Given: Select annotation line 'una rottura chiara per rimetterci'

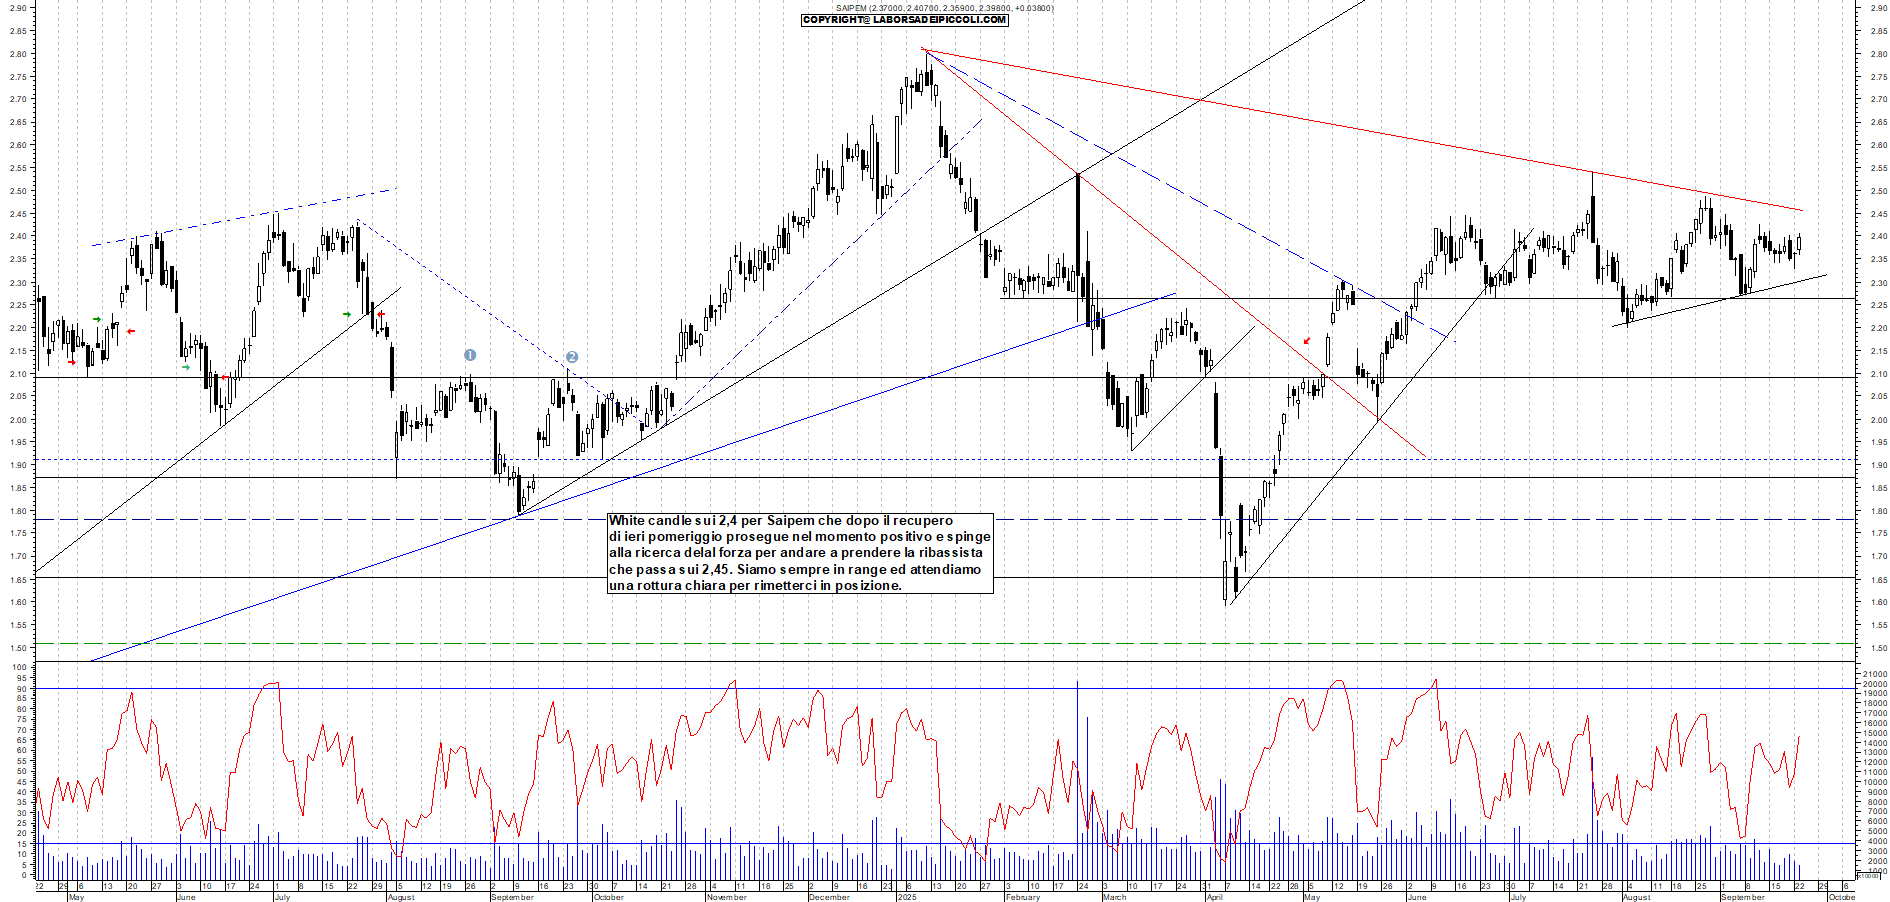Looking at the screenshot, I should coord(755,585).
